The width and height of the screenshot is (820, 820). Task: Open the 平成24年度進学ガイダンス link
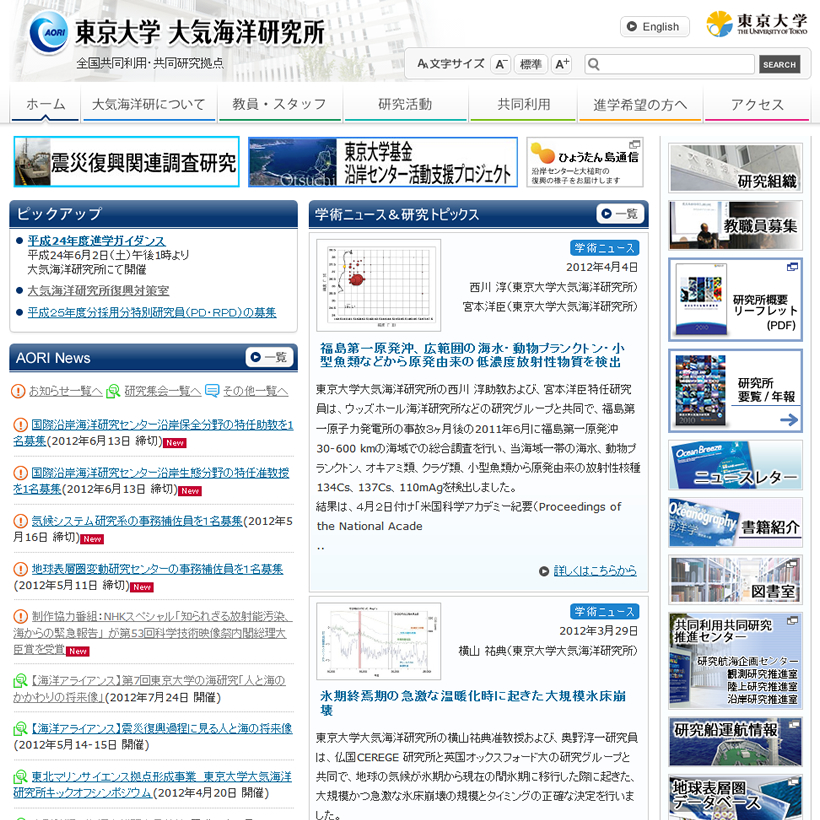(x=96, y=241)
